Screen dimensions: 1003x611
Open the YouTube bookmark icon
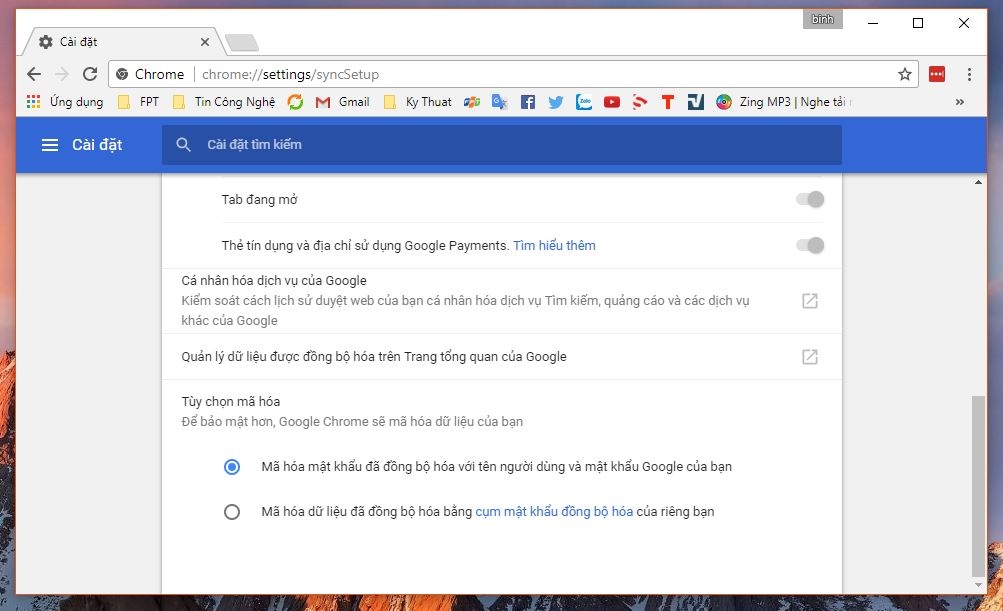coord(612,102)
